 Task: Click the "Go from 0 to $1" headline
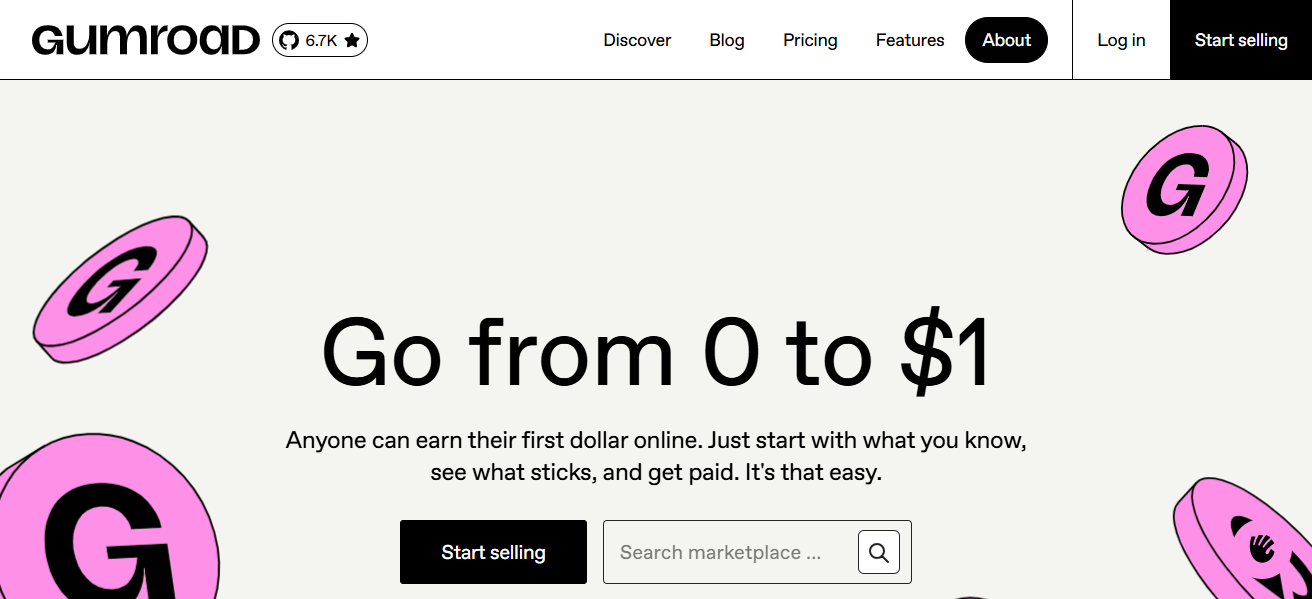(656, 354)
